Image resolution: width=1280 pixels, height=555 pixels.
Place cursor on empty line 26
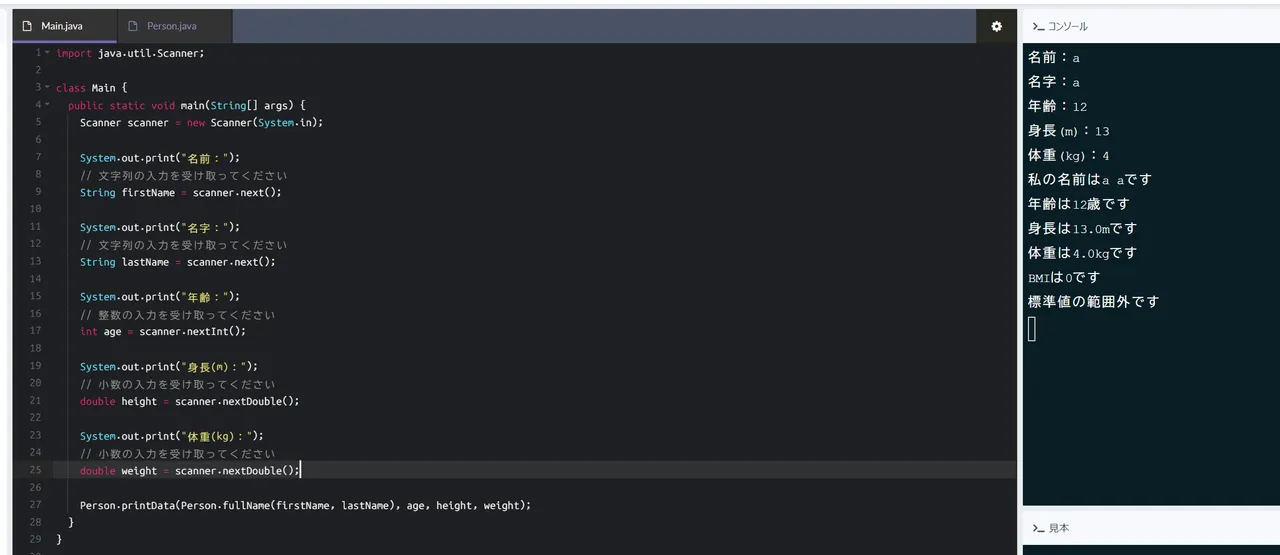pos(300,488)
